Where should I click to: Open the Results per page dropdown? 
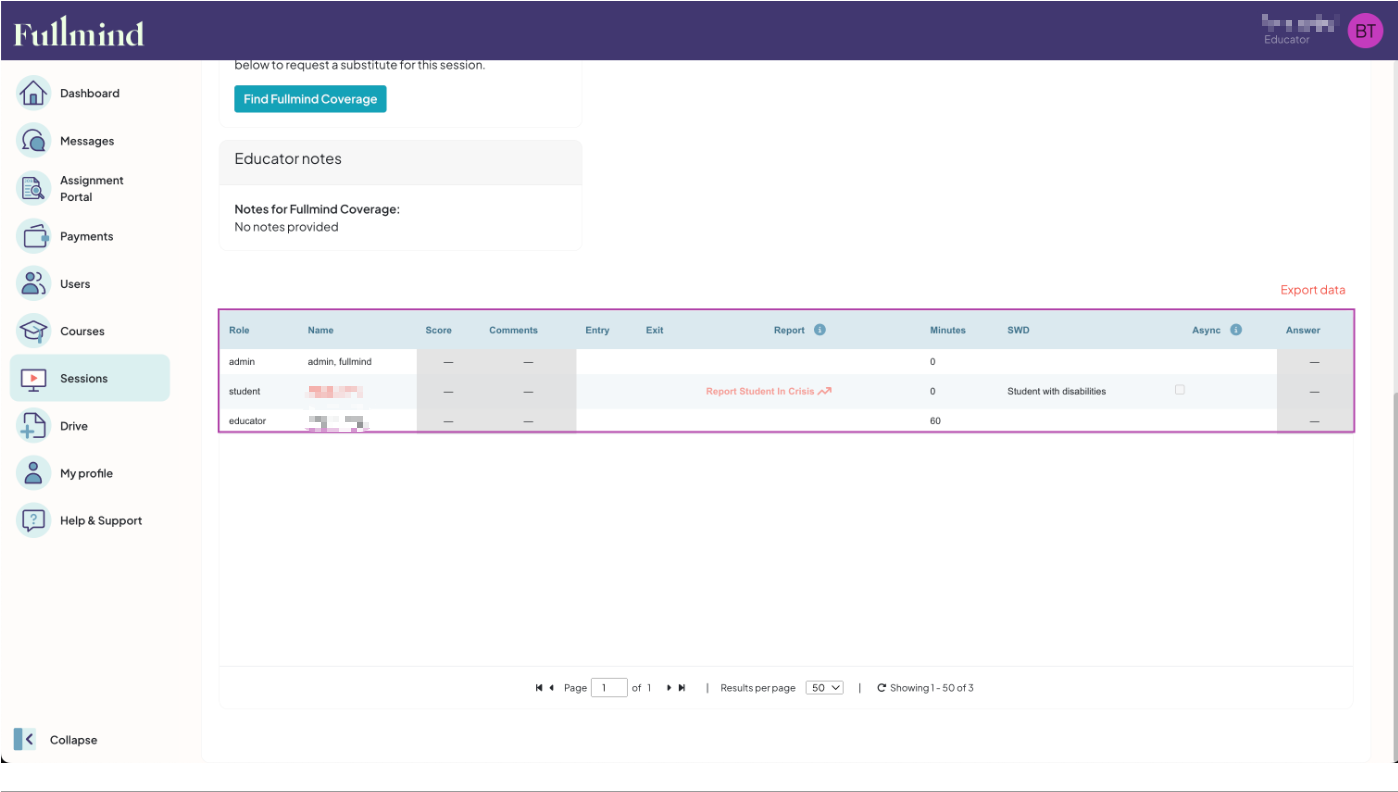[824, 687]
